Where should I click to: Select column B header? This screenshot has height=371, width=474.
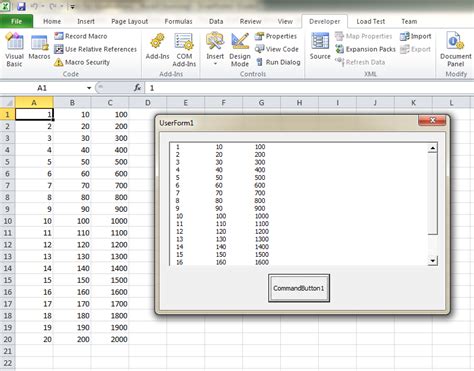pyautogui.click(x=72, y=103)
